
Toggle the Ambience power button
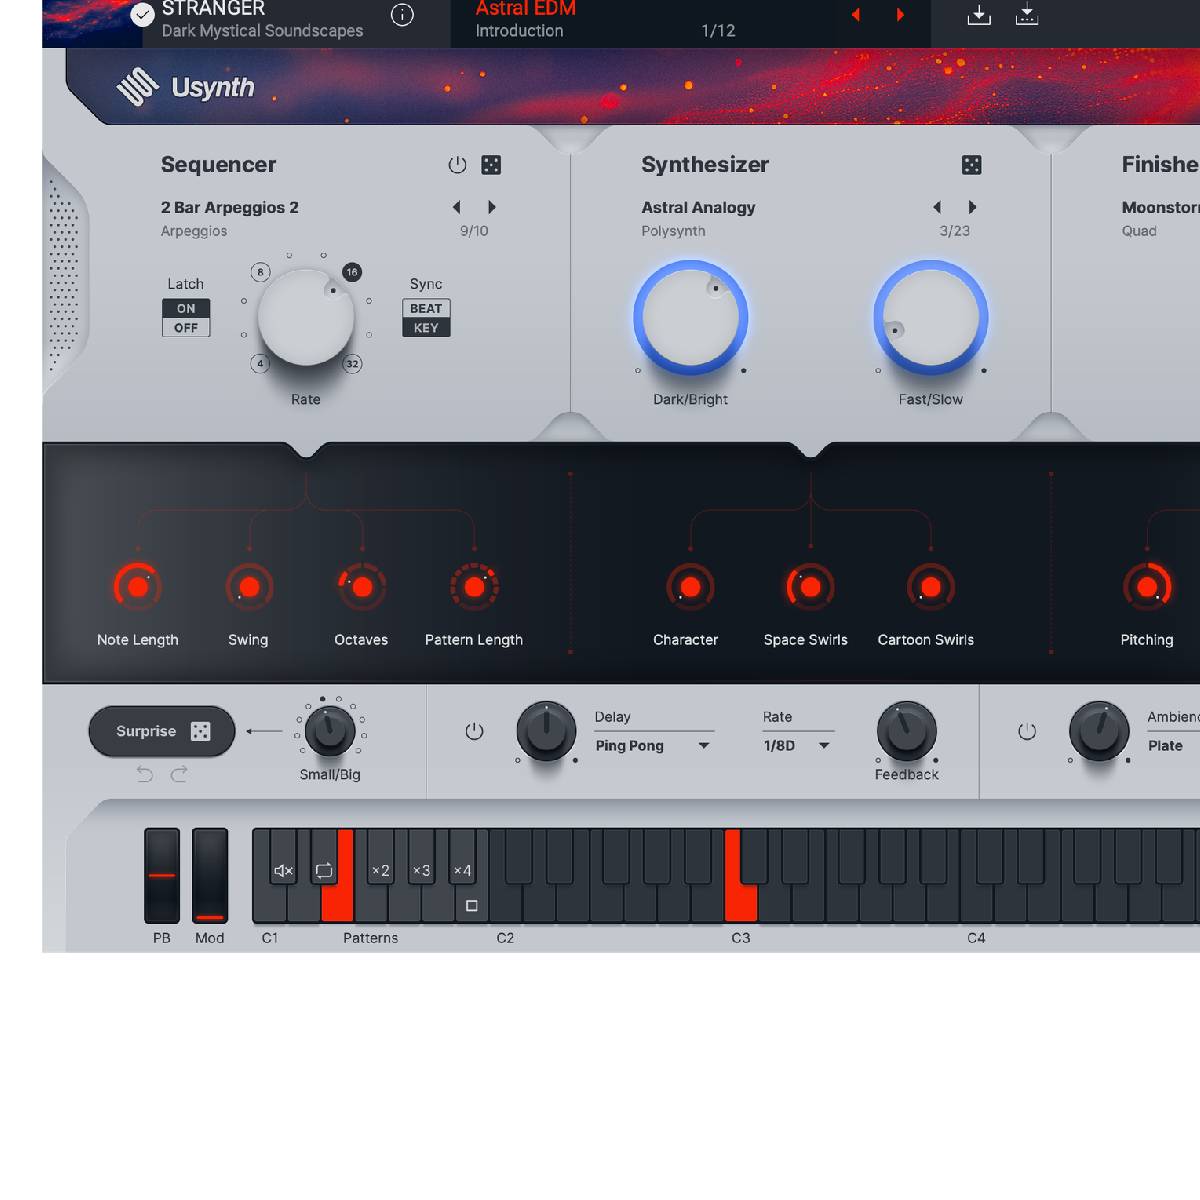[x=1027, y=732]
